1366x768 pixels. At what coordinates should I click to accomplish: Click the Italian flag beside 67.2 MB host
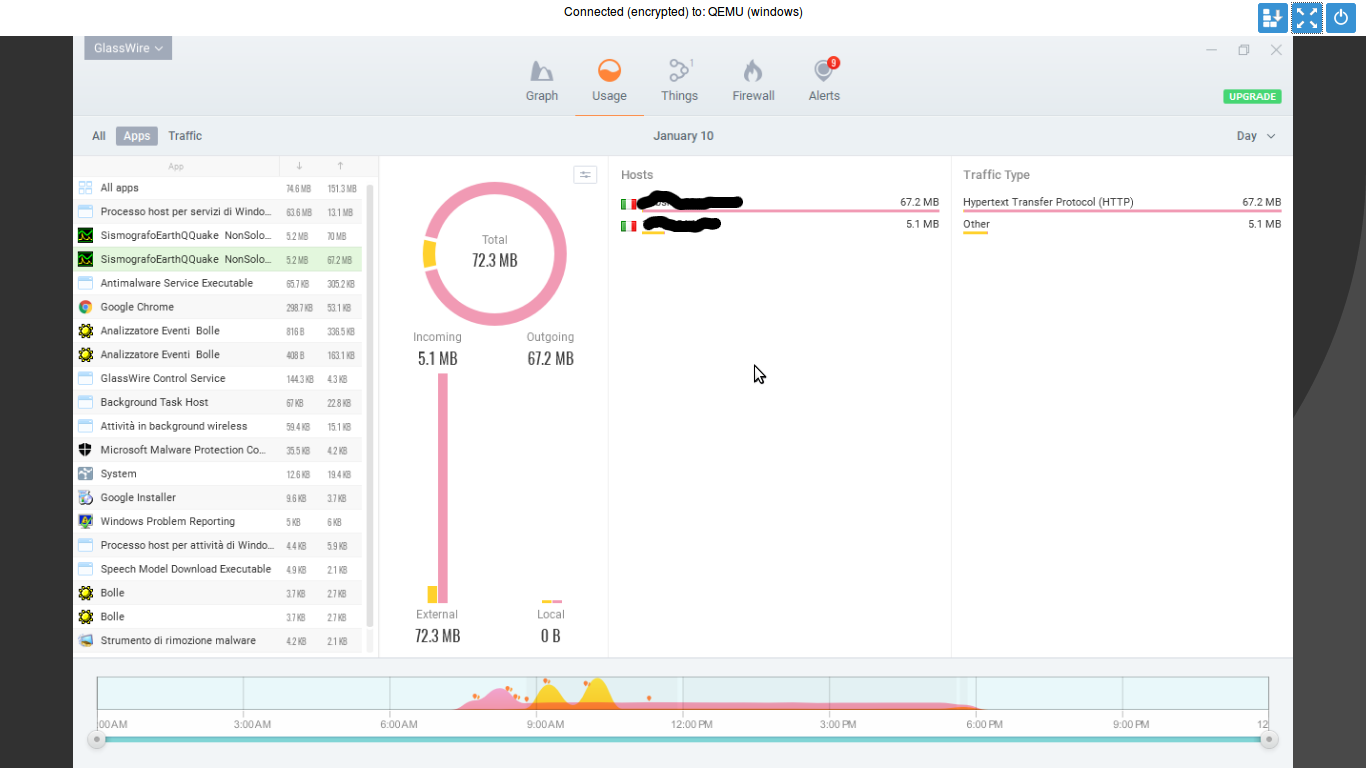628,204
